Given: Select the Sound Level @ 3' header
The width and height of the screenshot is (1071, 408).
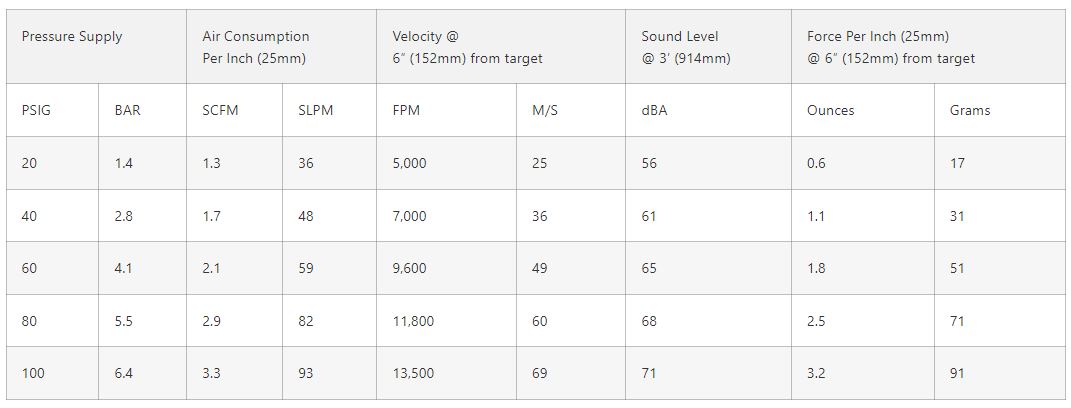Looking at the screenshot, I should click(x=686, y=47).
